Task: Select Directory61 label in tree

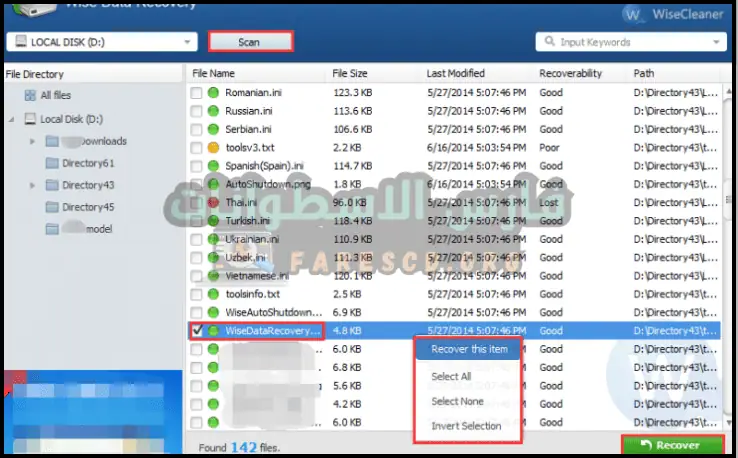Action: click(x=88, y=163)
